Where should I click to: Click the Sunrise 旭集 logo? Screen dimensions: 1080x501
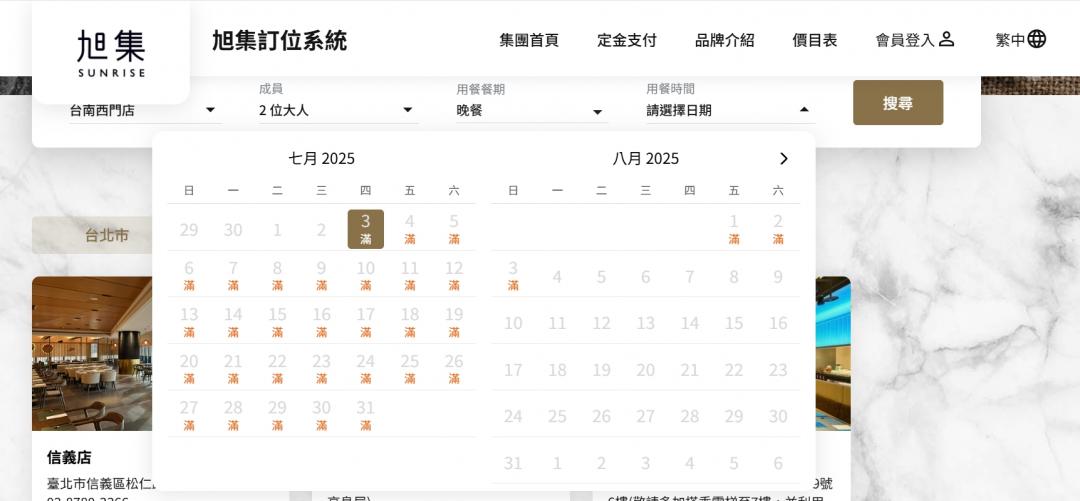(111, 53)
